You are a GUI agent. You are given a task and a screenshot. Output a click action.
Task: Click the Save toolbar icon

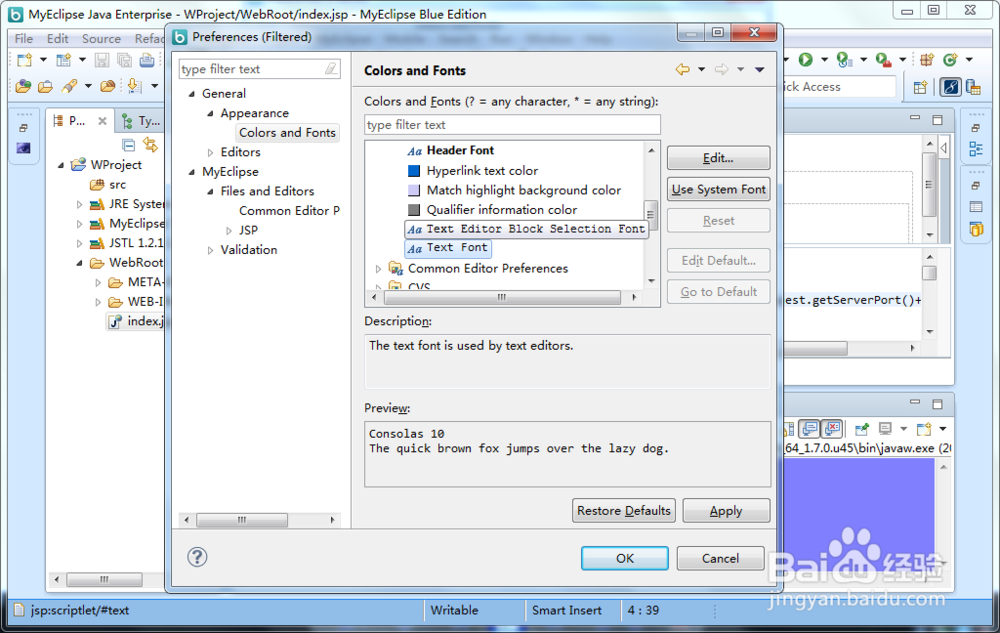tap(101, 61)
